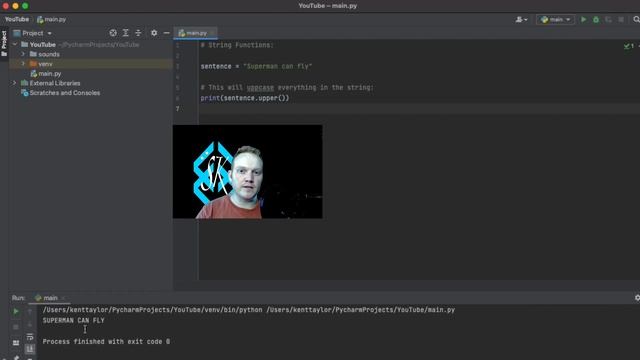Click the Stop square in Run panel
Screen dimensions: 640x360
click(16, 327)
